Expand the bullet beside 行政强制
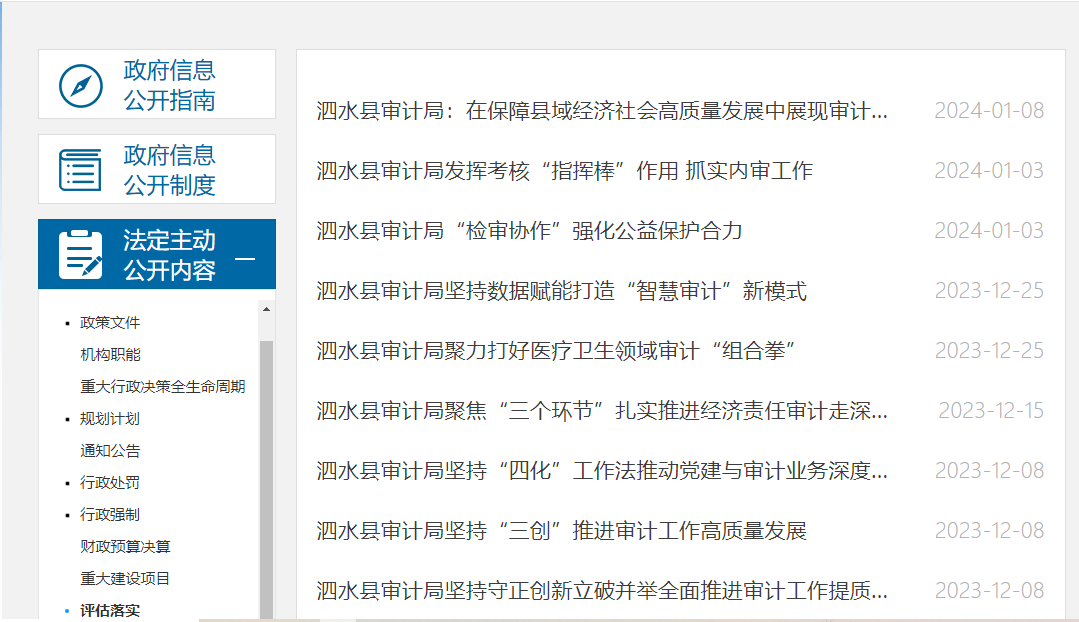Image resolution: width=1079 pixels, height=622 pixels. [67, 515]
